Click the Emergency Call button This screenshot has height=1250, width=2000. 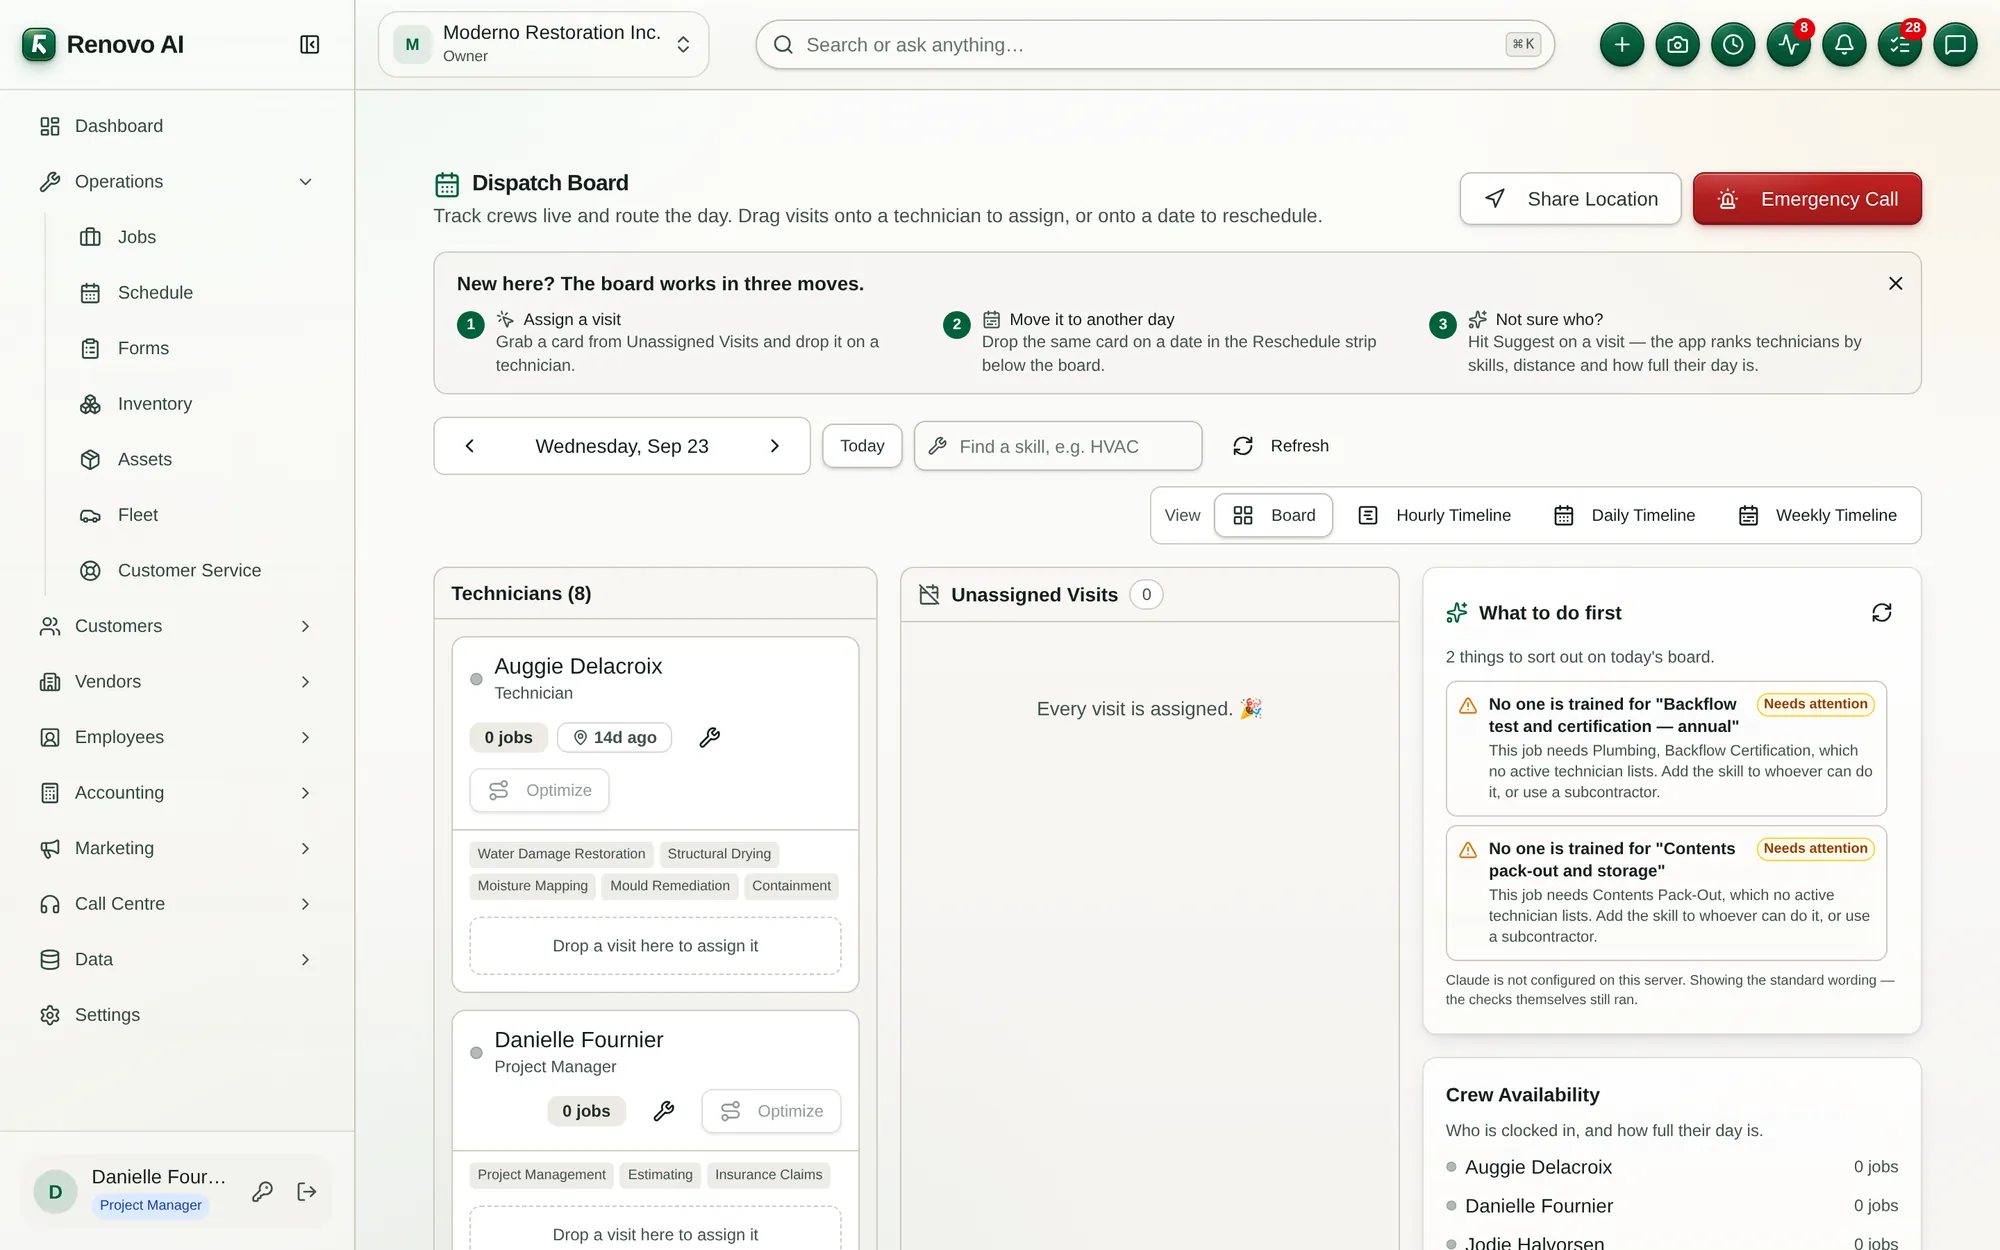tap(1807, 199)
